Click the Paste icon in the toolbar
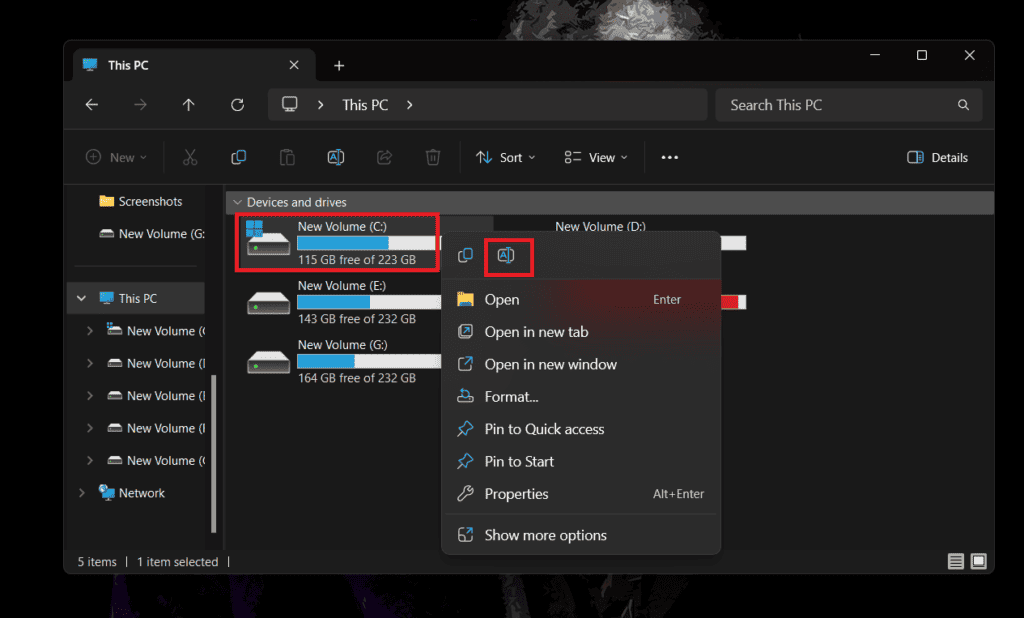 point(287,157)
